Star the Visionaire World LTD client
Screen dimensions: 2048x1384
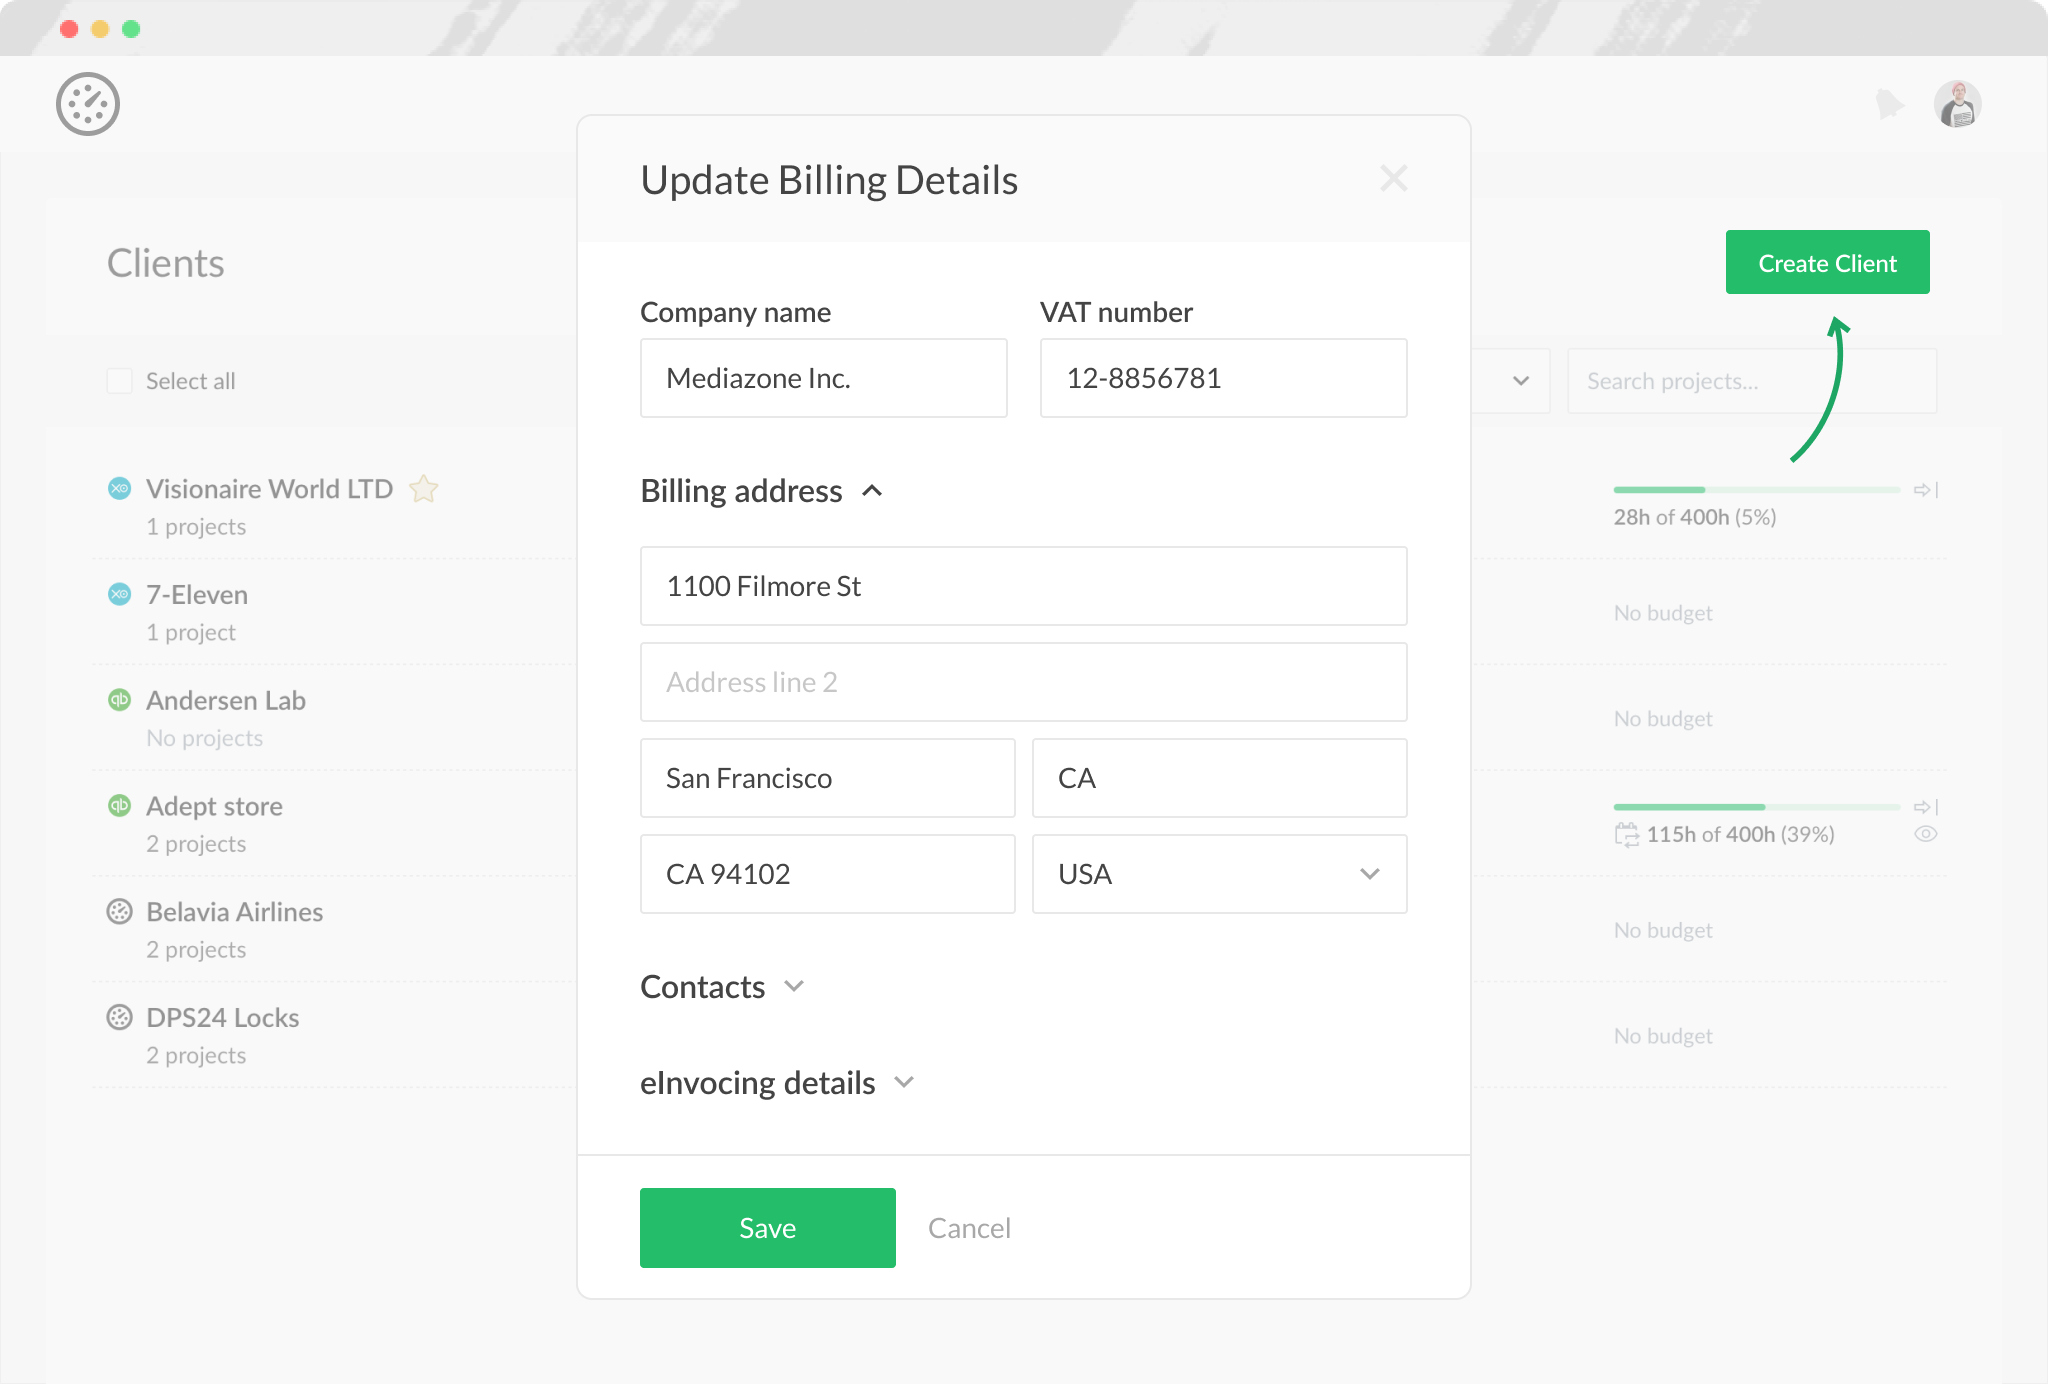[424, 489]
